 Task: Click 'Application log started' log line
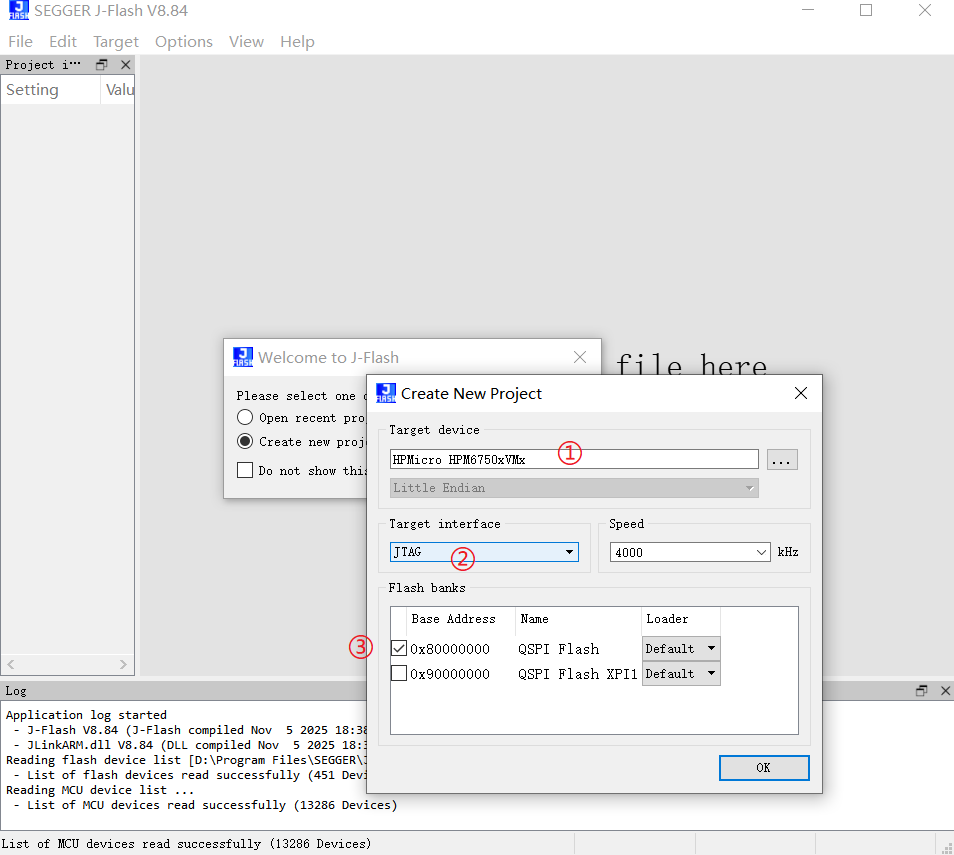point(86,714)
